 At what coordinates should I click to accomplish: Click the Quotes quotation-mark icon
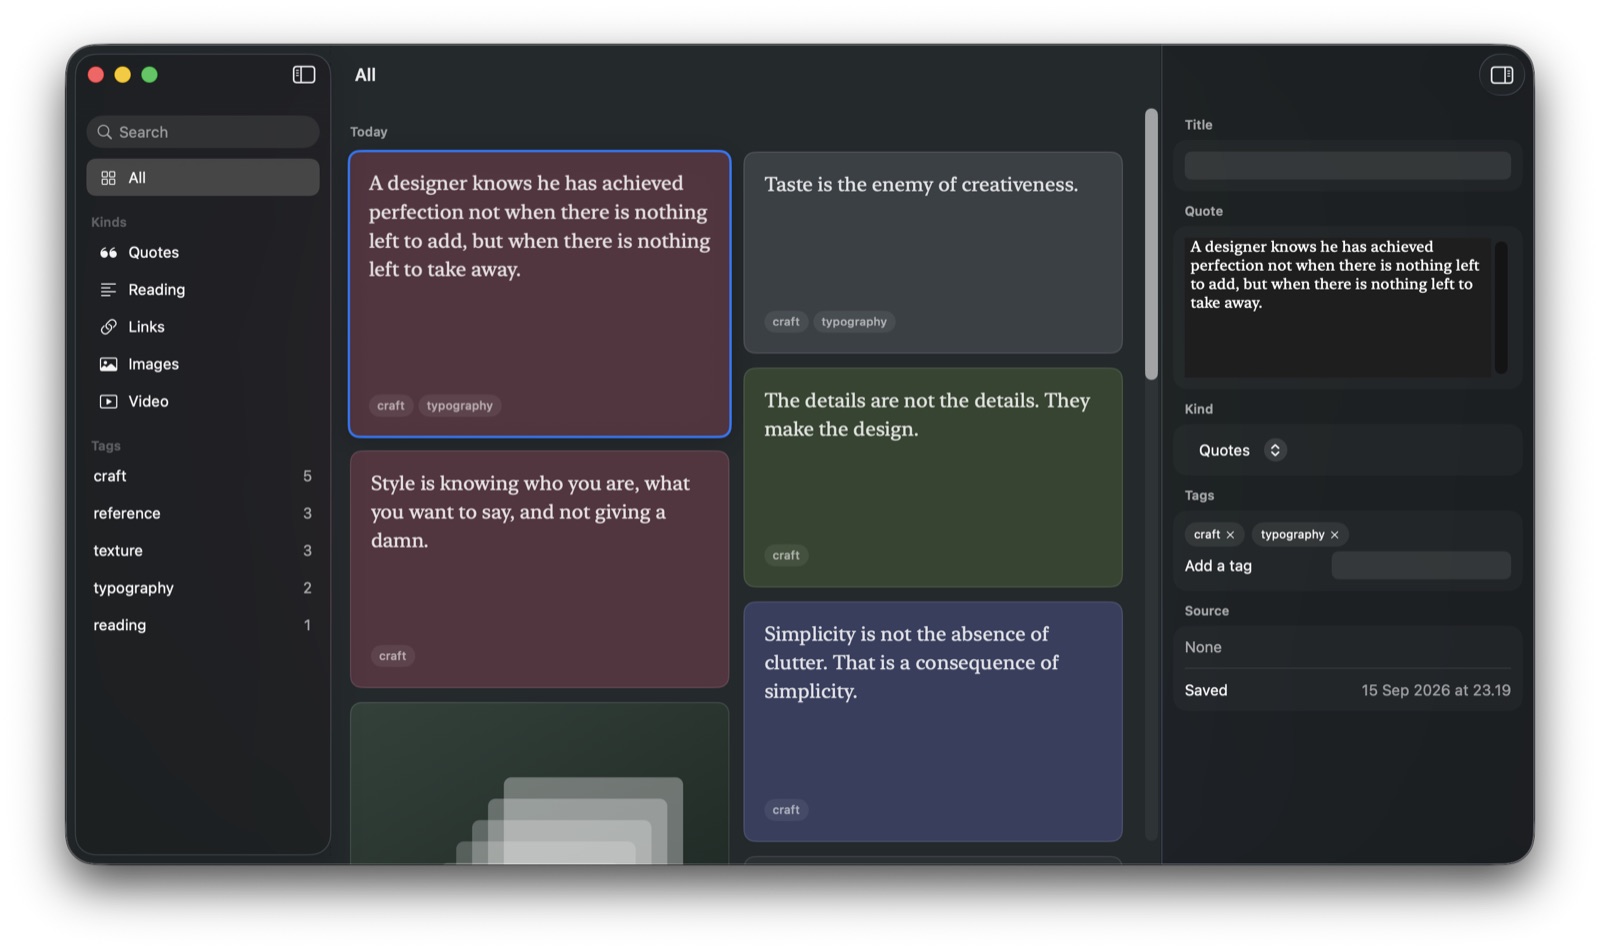point(108,253)
